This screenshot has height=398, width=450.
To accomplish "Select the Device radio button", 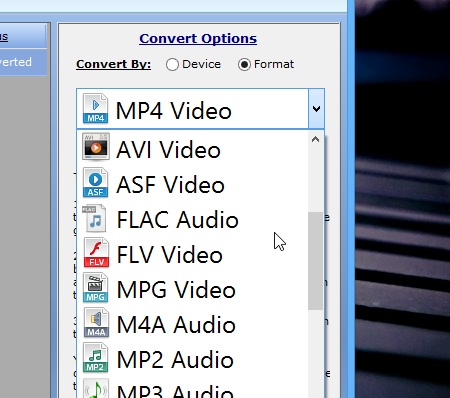I will 172,64.
